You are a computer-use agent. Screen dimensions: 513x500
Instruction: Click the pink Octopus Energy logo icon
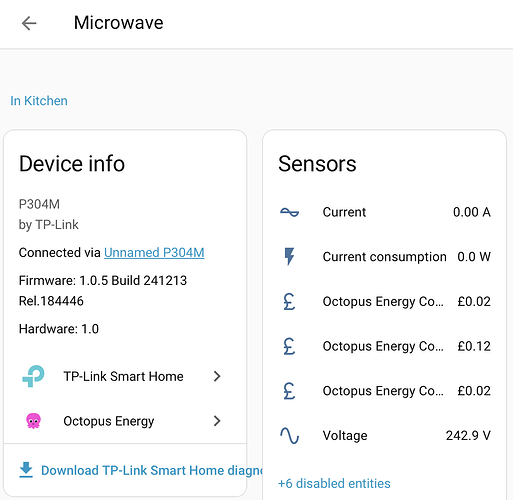[33, 421]
